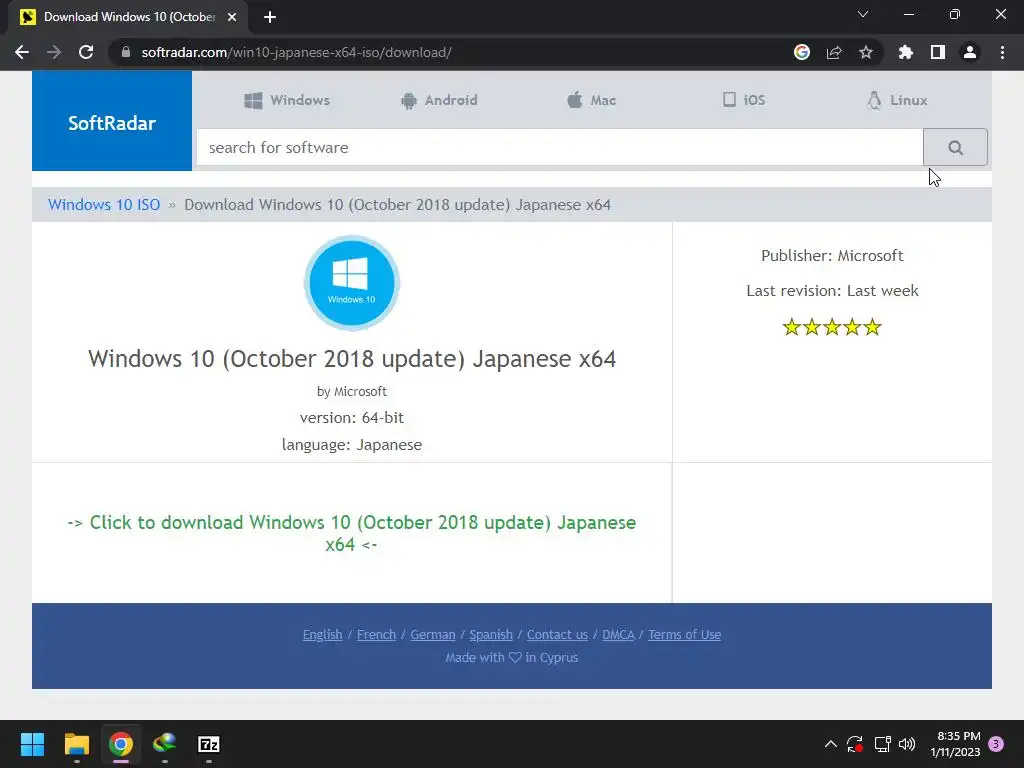This screenshot has width=1024, height=768.
Task: Open the Terms of Use link
Action: pos(684,634)
